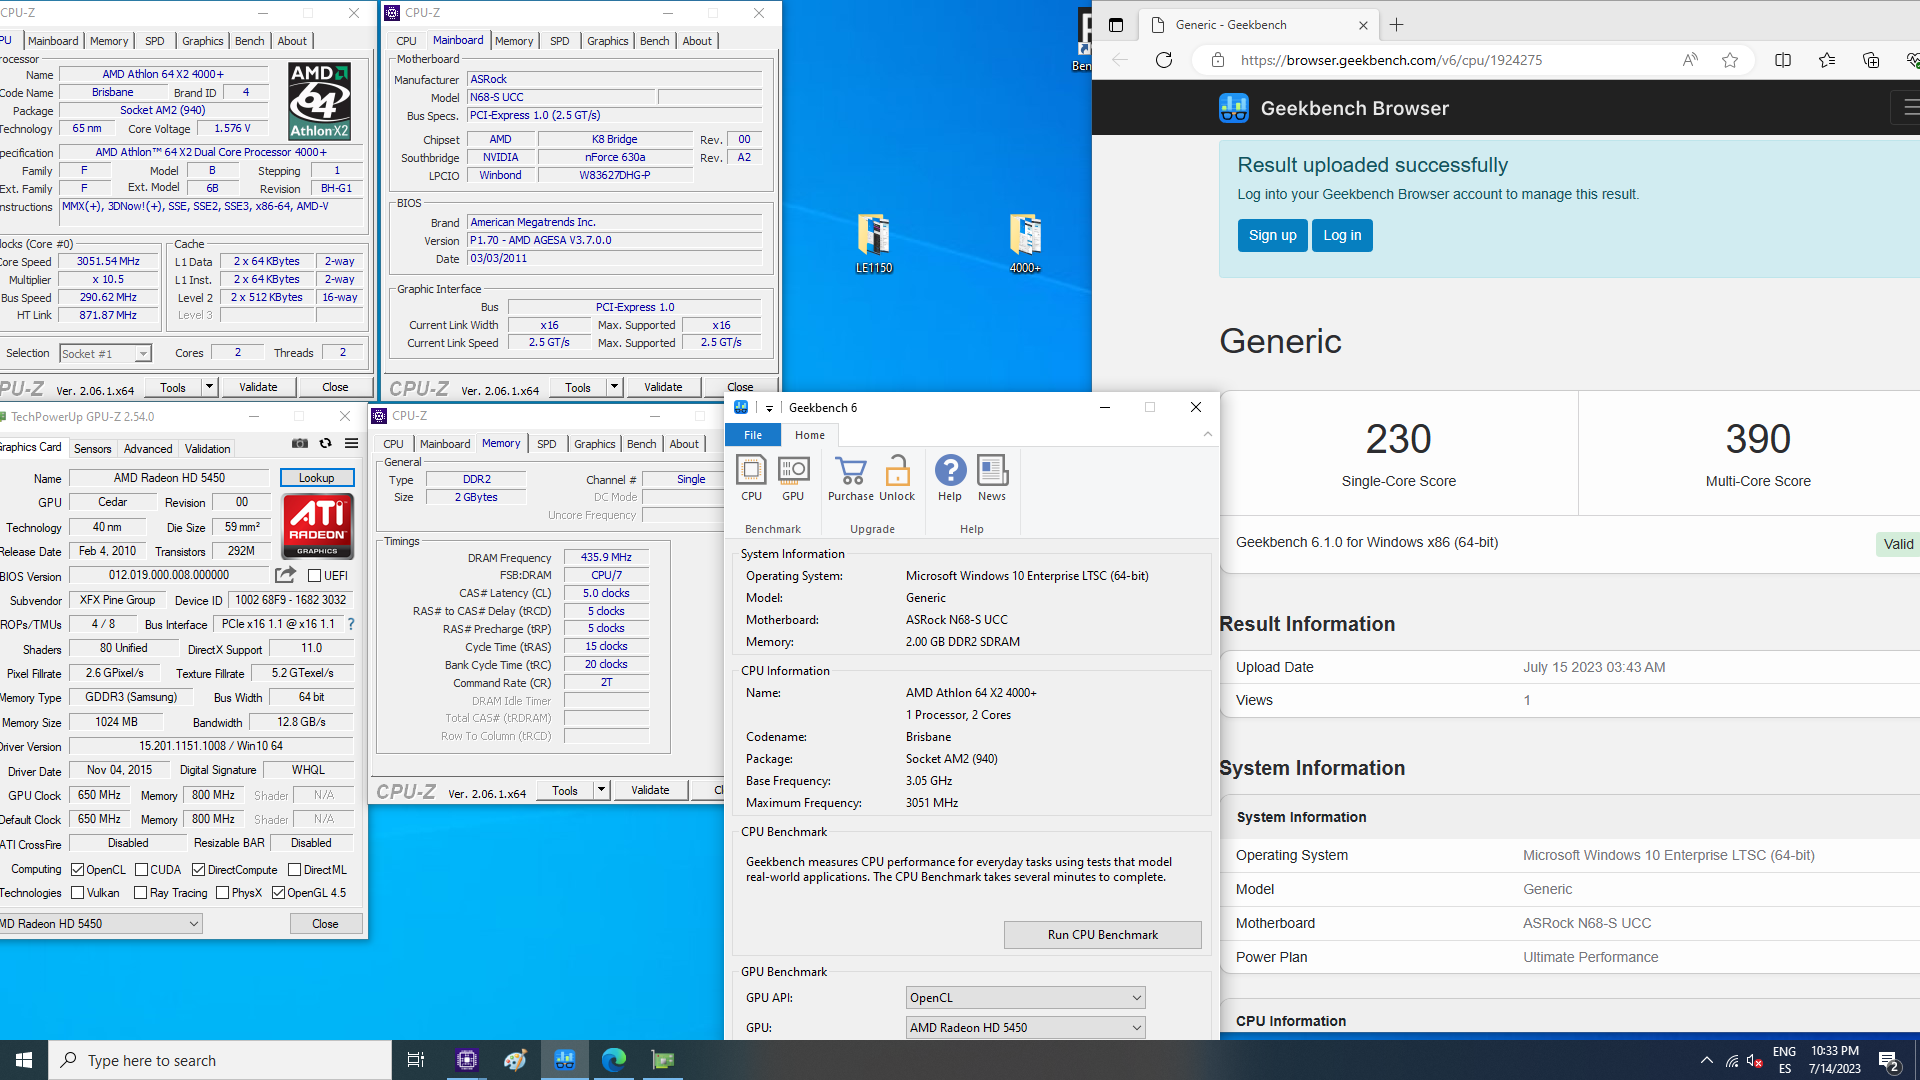Click Log in button on Geekbench Browser
The image size is (1920, 1080).
(x=1342, y=236)
